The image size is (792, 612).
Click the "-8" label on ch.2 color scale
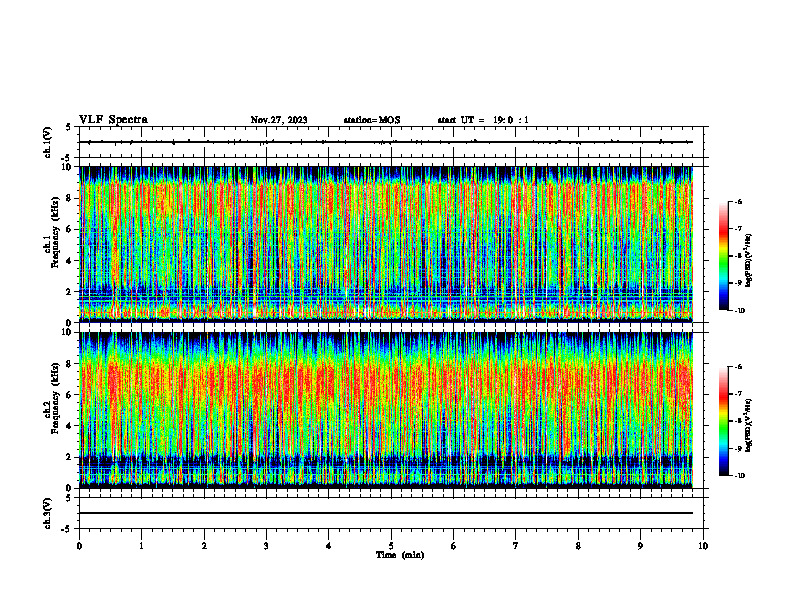(738, 421)
